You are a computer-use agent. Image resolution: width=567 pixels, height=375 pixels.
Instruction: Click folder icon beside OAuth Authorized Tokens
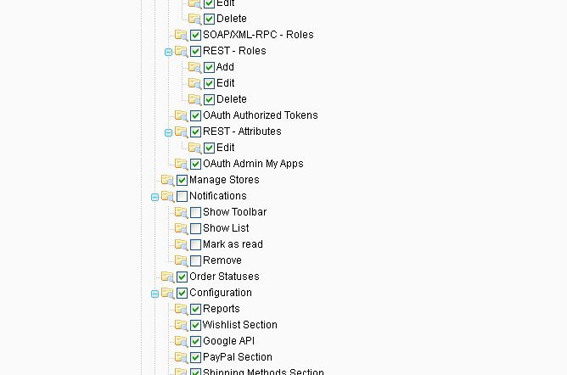(181, 116)
